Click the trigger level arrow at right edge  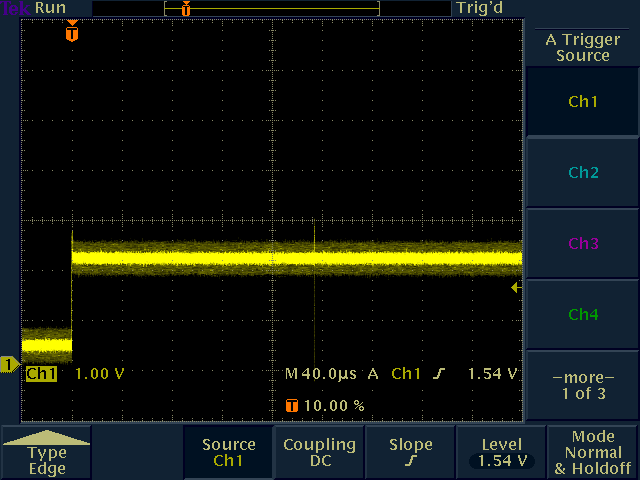click(x=516, y=288)
